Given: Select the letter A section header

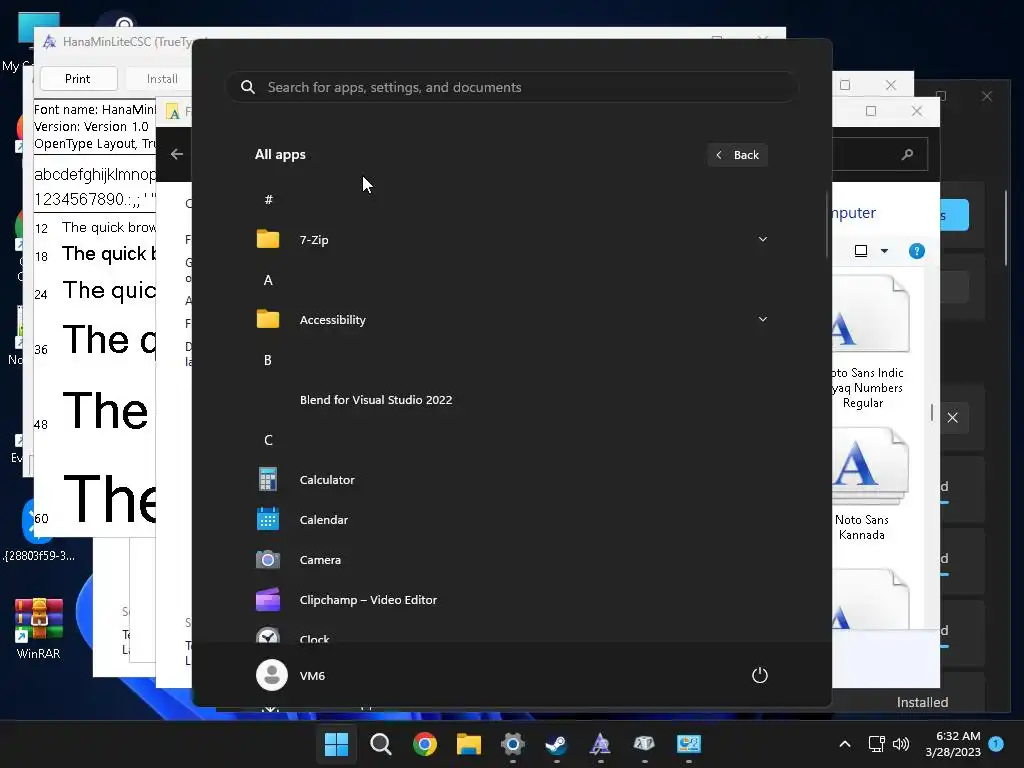Looking at the screenshot, I should tap(268, 280).
